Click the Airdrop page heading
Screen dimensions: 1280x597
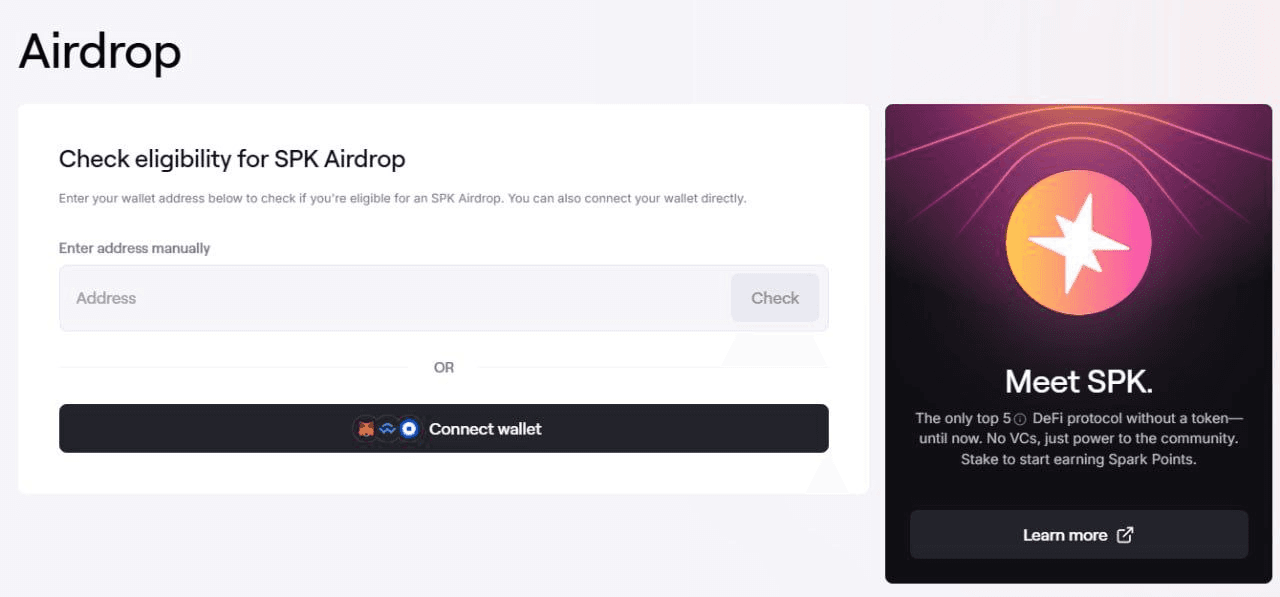click(x=100, y=52)
